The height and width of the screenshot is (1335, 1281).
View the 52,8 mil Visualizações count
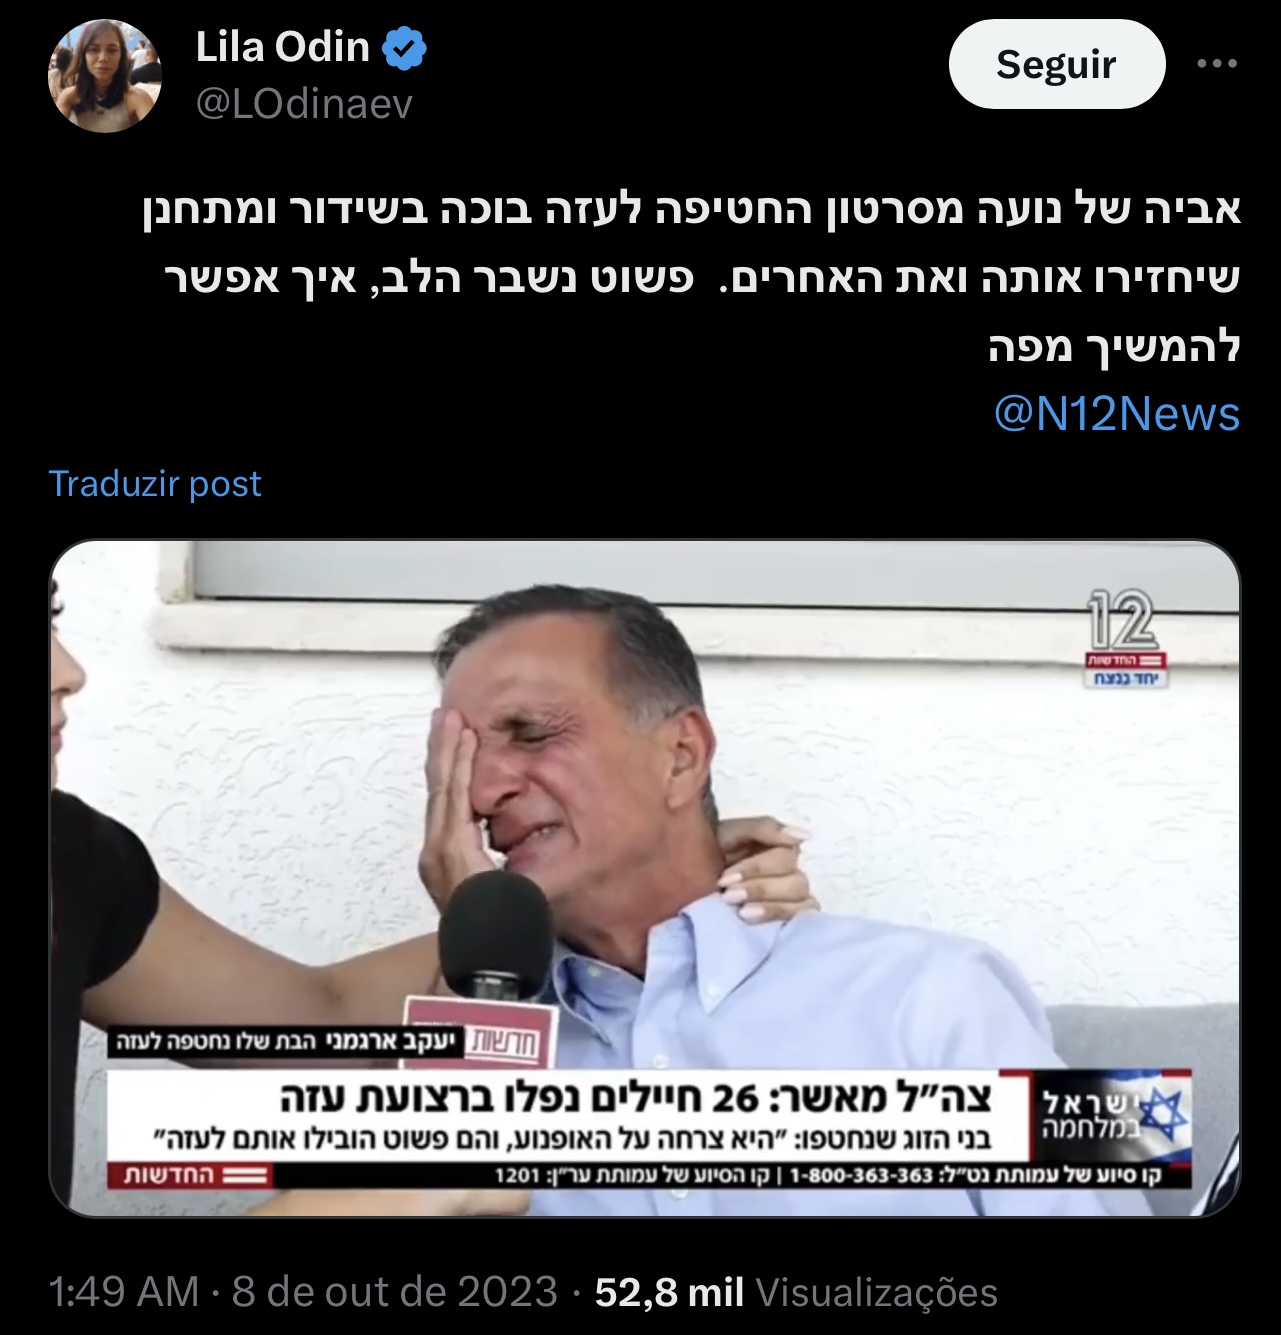tap(796, 1292)
